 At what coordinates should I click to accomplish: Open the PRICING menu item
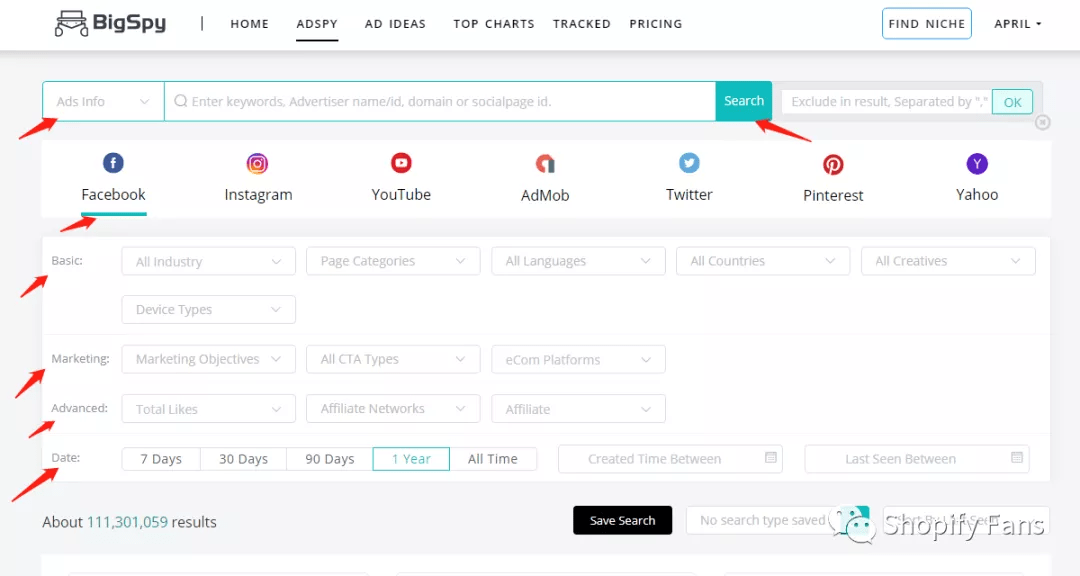(656, 23)
